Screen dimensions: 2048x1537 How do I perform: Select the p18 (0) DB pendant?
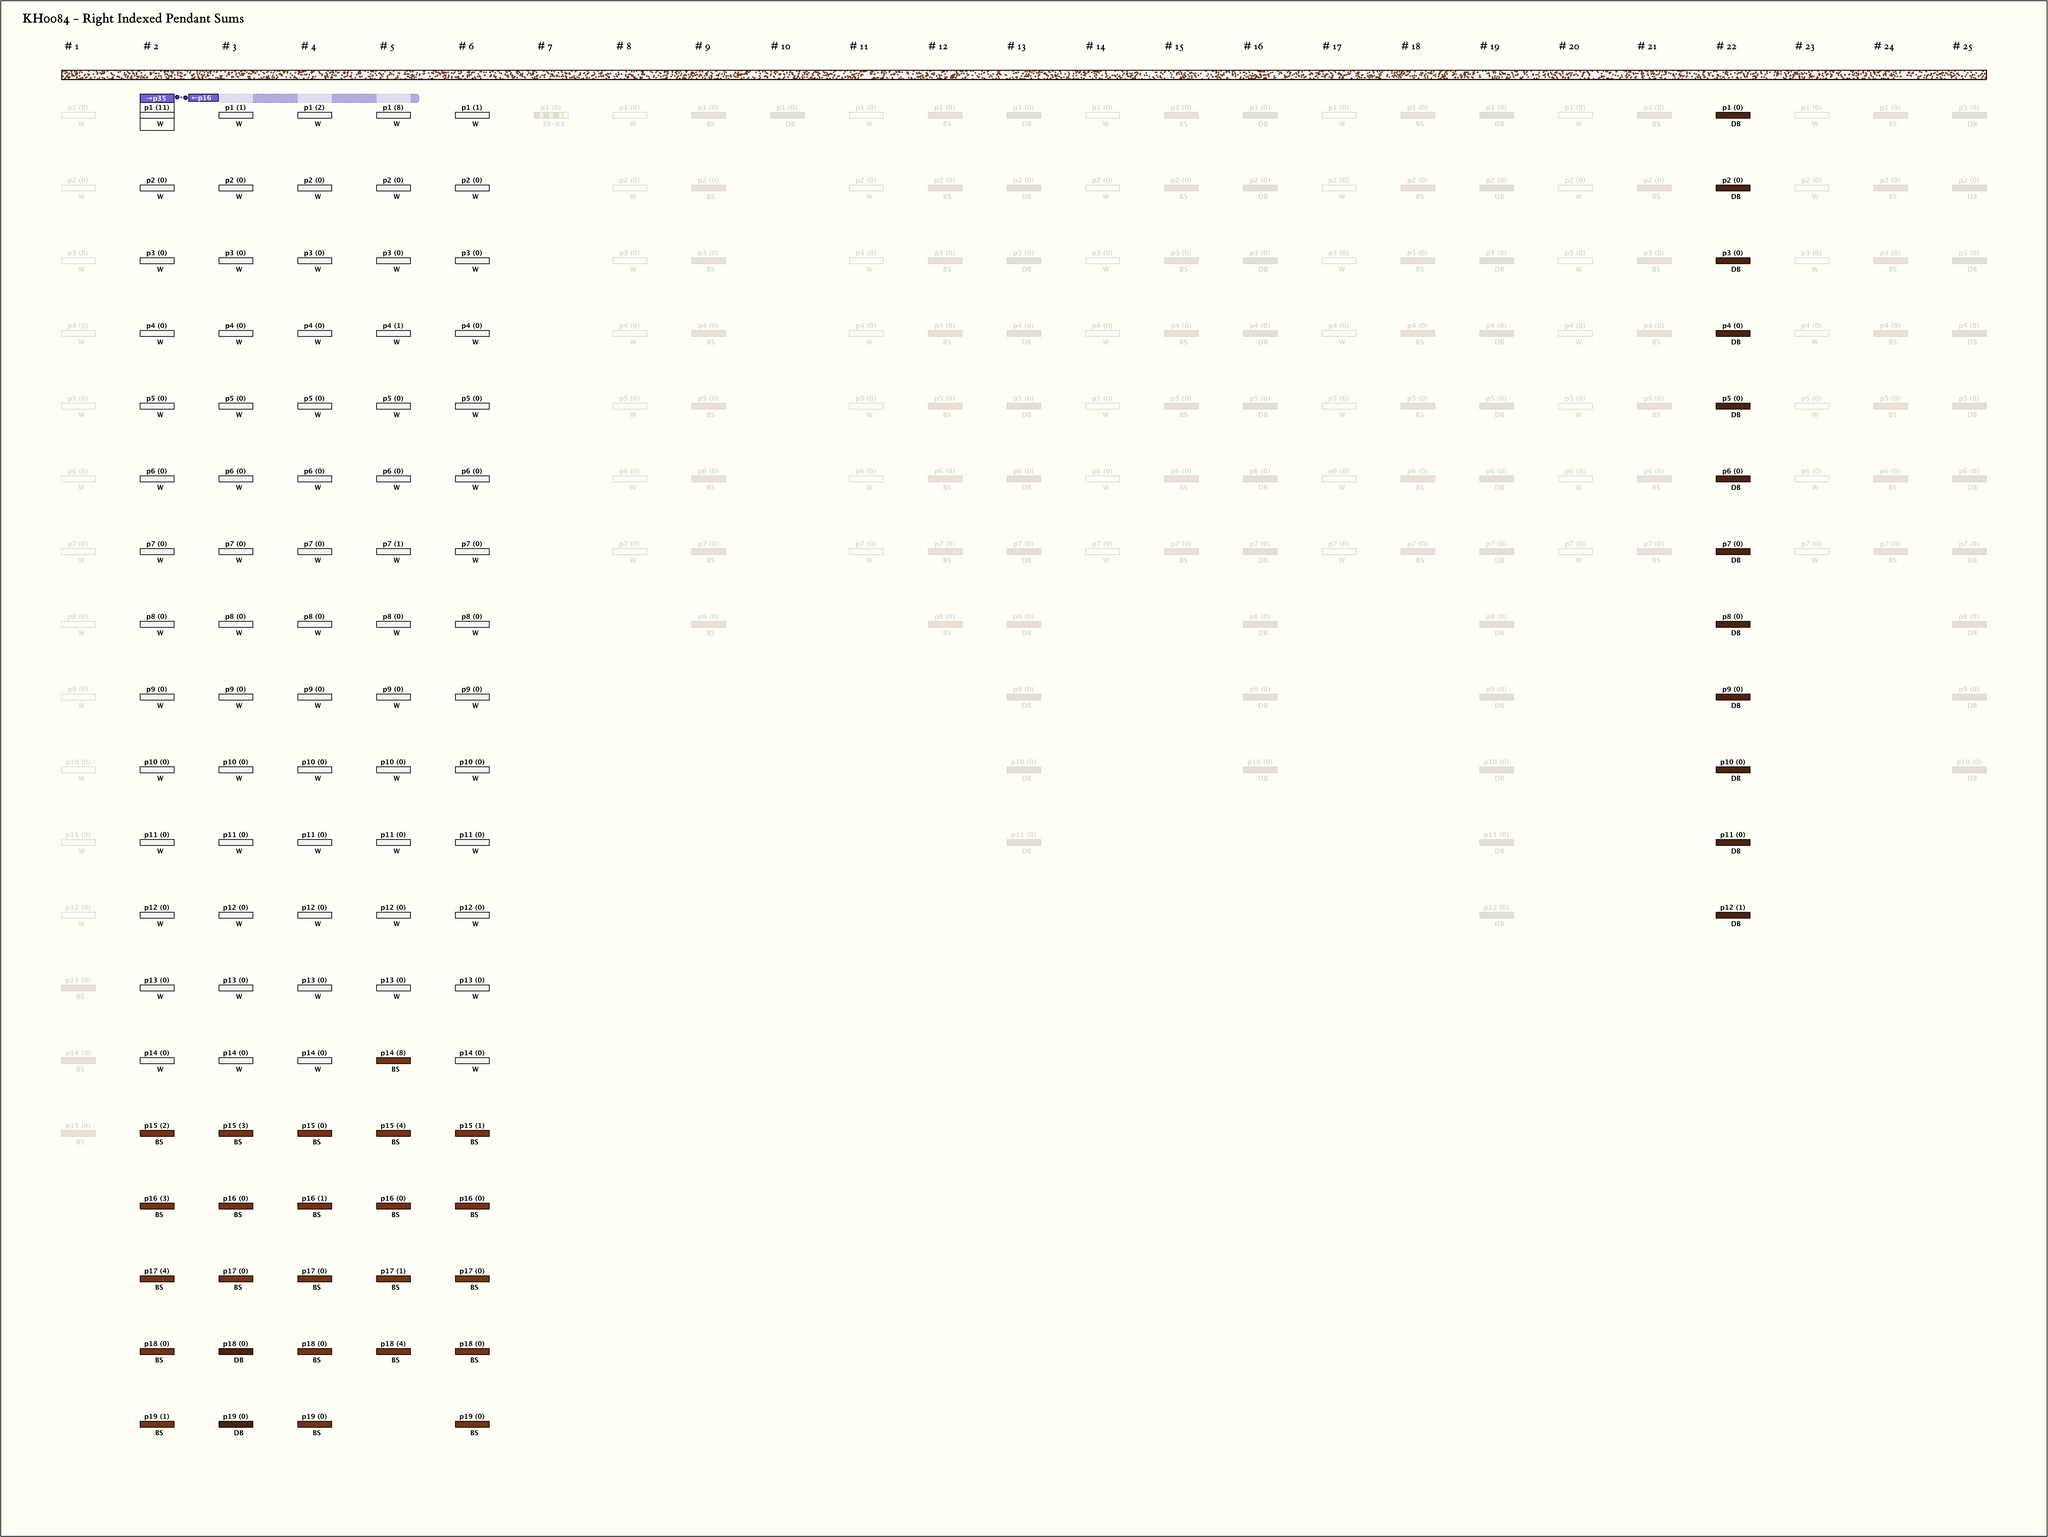[x=236, y=1351]
